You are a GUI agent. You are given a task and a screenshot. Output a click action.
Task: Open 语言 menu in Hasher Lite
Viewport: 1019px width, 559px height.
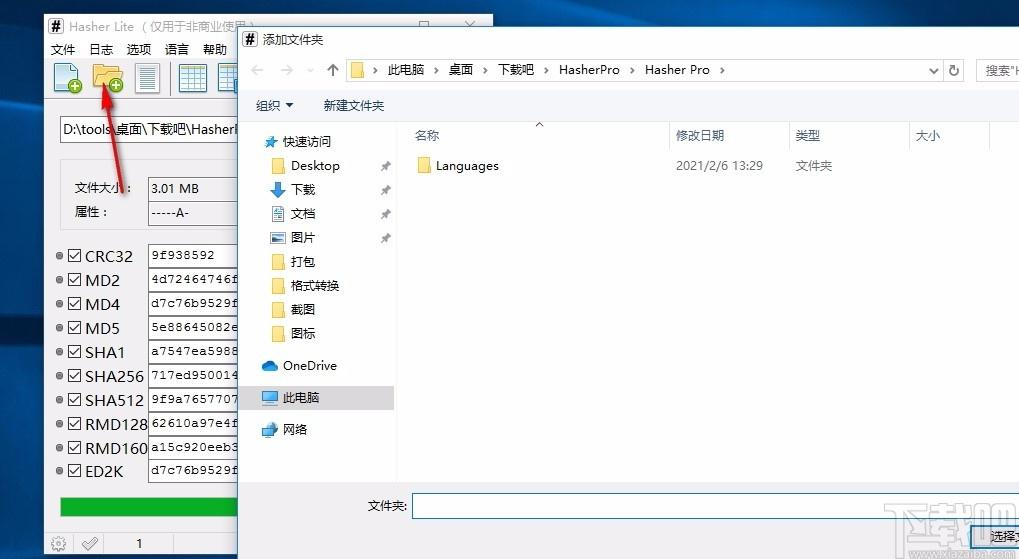(x=176, y=49)
